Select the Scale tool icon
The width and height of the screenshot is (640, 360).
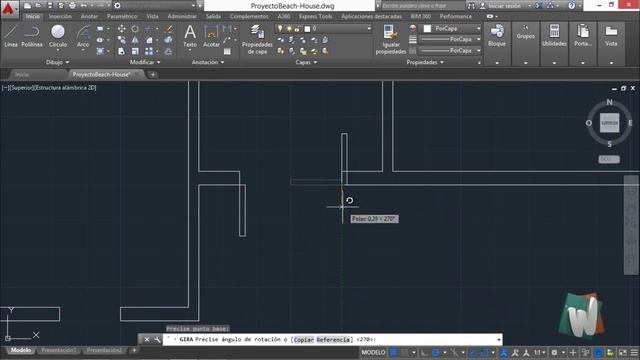pos(135,51)
